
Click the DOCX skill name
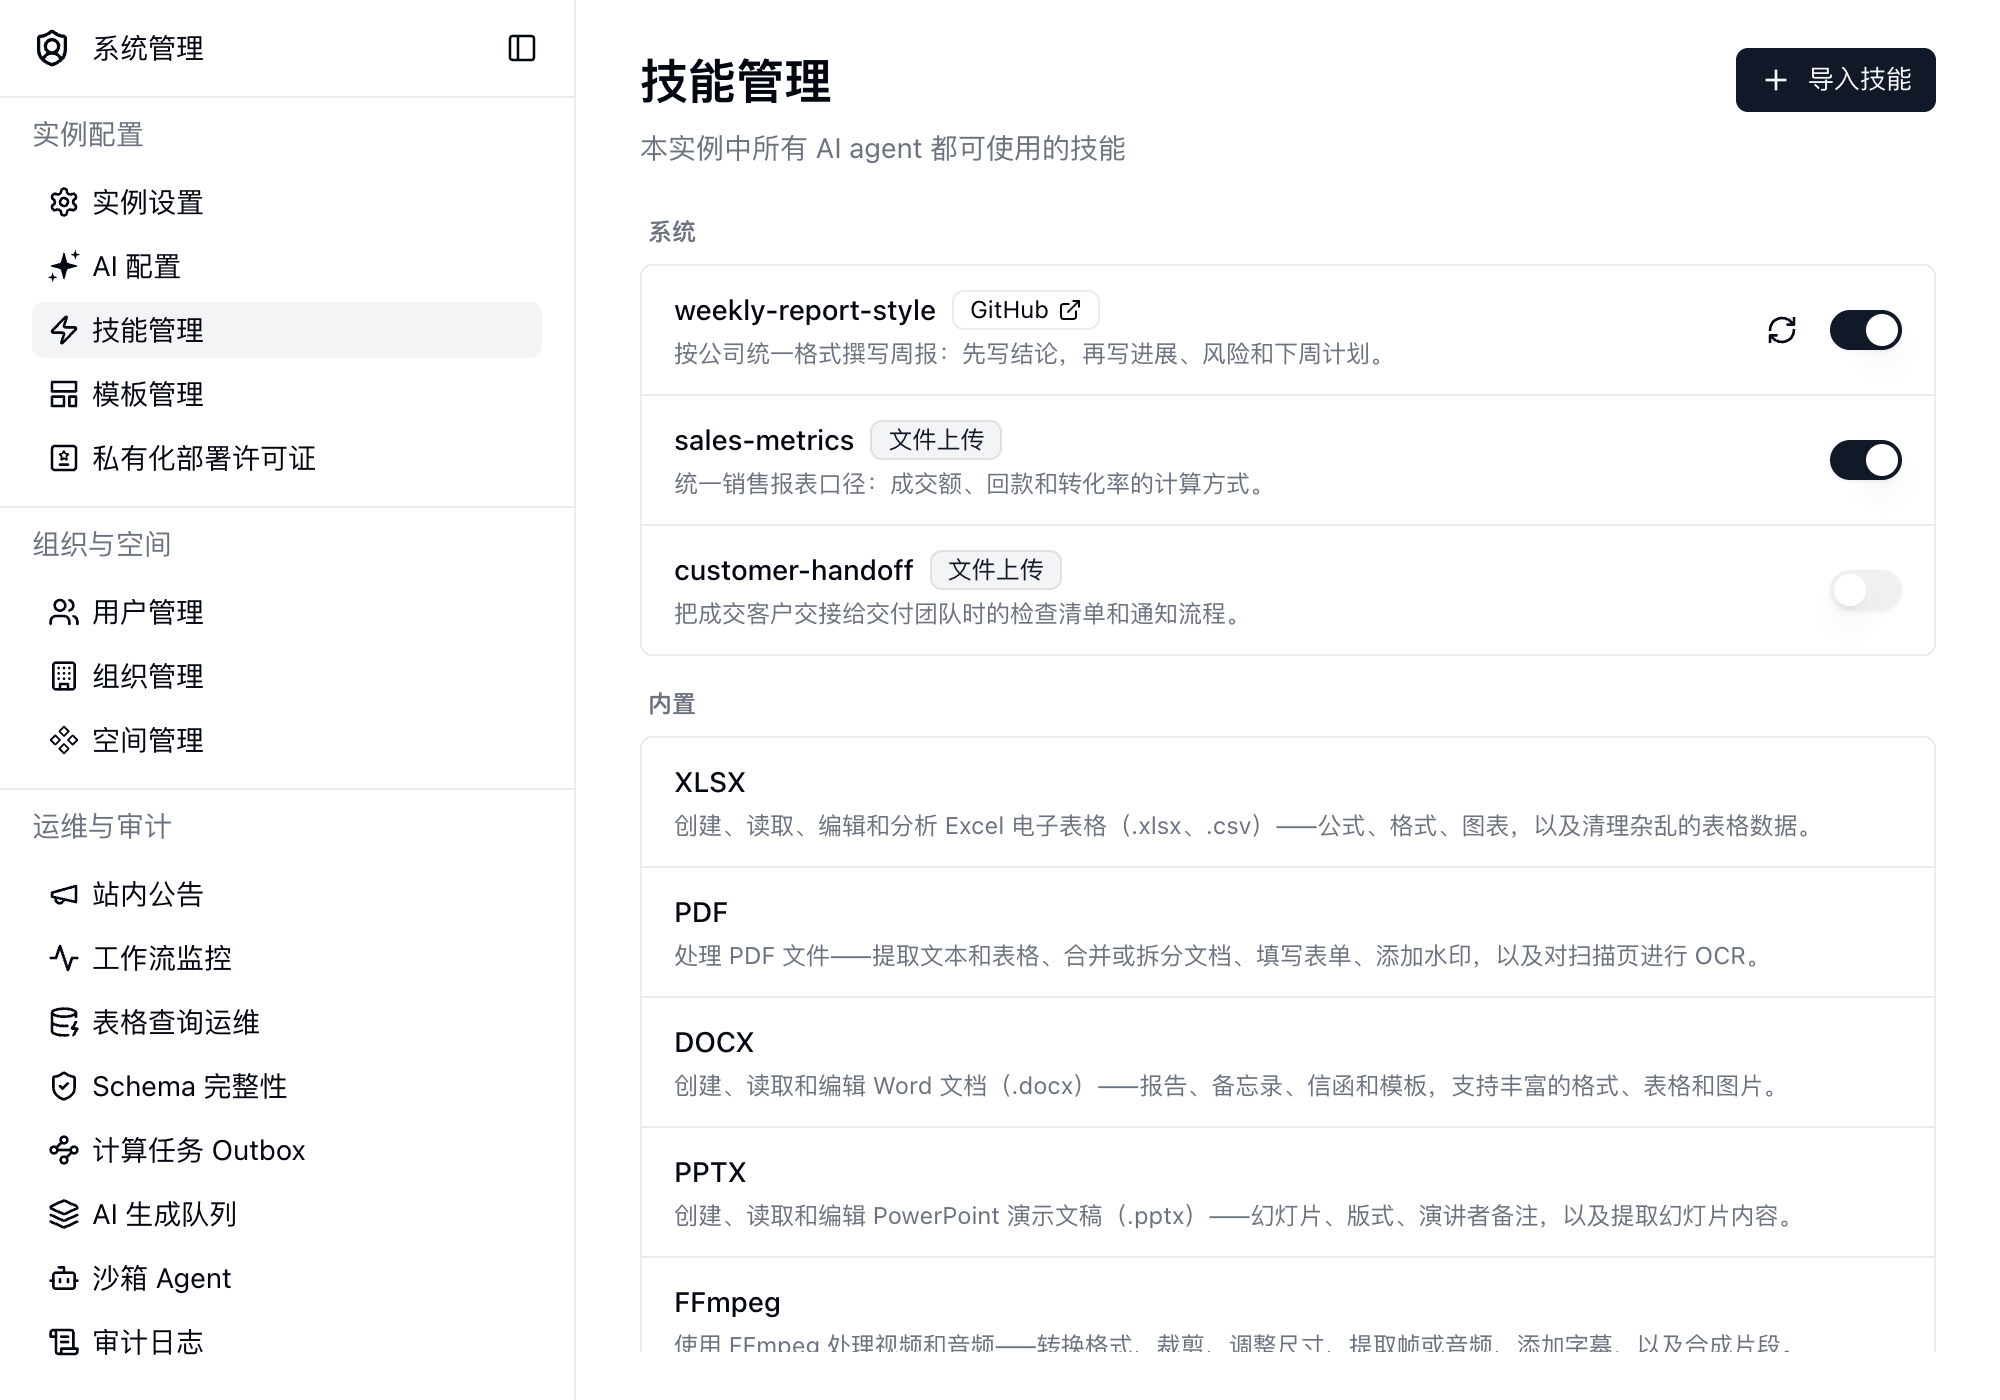coord(714,1042)
